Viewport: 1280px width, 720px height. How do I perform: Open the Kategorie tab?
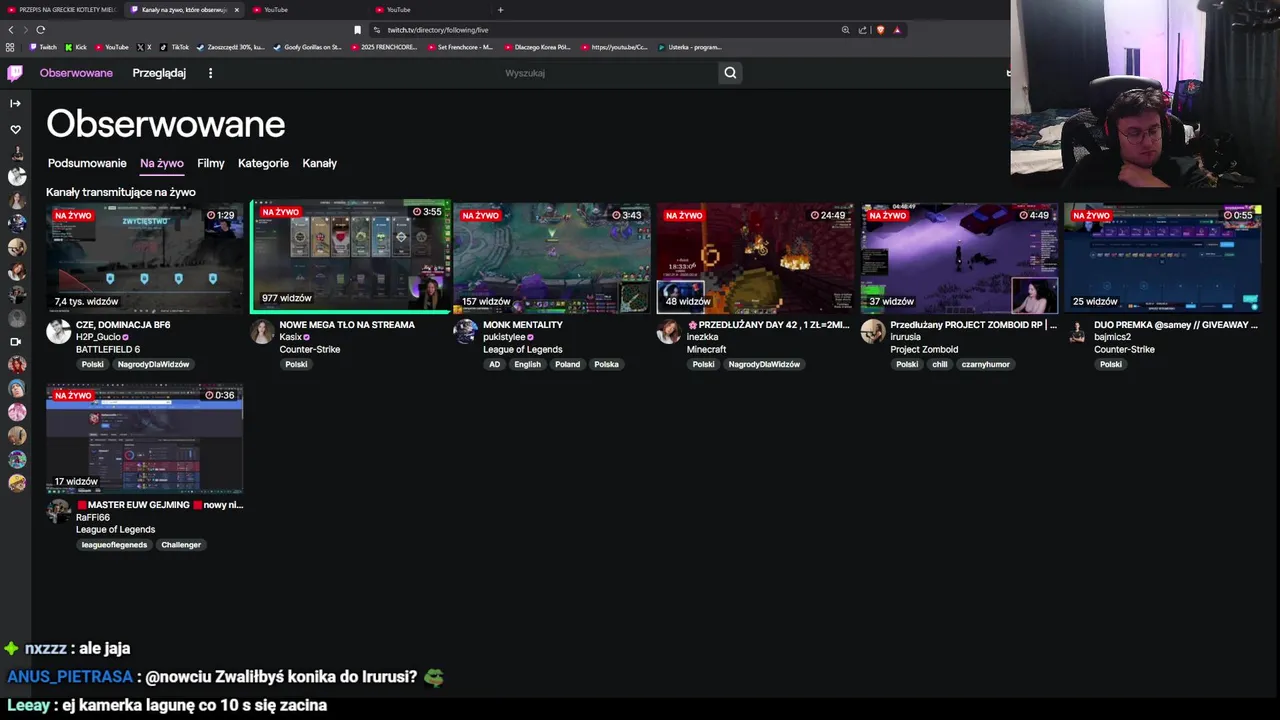coord(263,163)
